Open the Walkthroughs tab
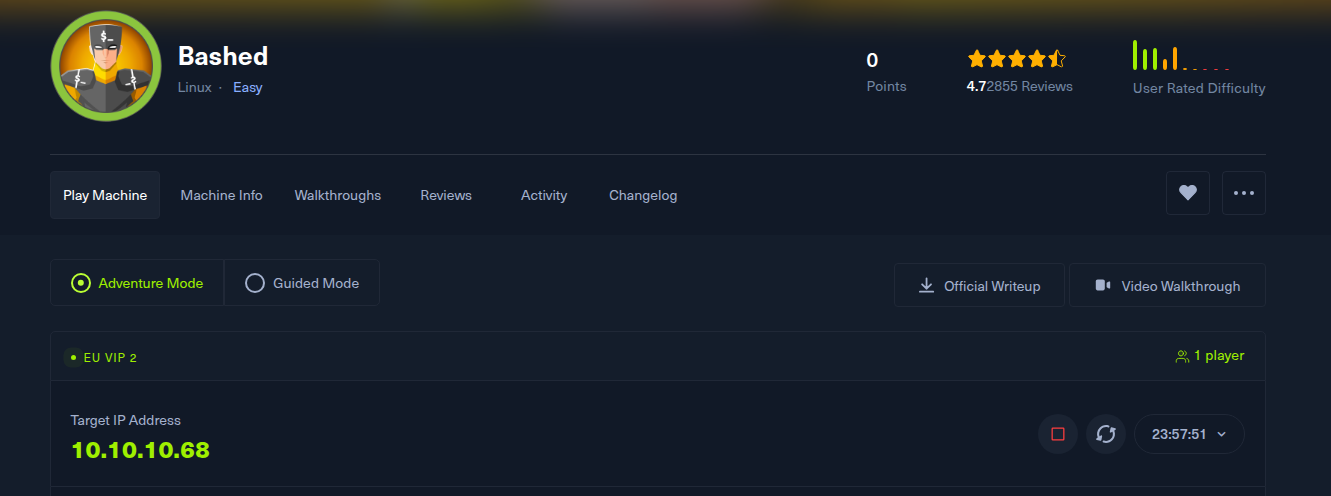The image size is (1331, 496). [x=338, y=195]
